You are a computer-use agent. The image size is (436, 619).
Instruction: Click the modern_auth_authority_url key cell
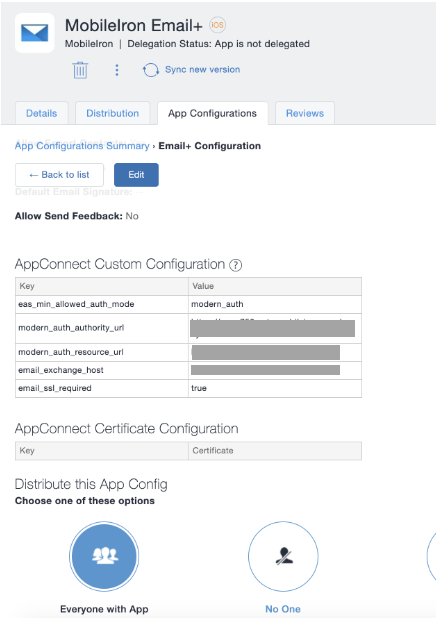click(102, 328)
